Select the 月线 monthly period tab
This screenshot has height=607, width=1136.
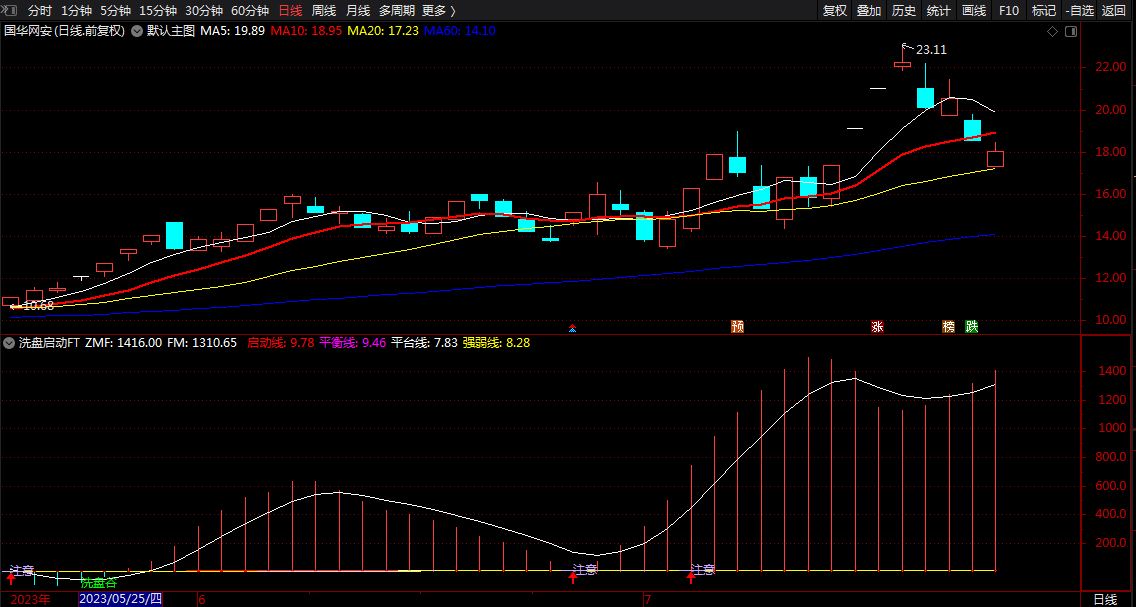coord(358,10)
